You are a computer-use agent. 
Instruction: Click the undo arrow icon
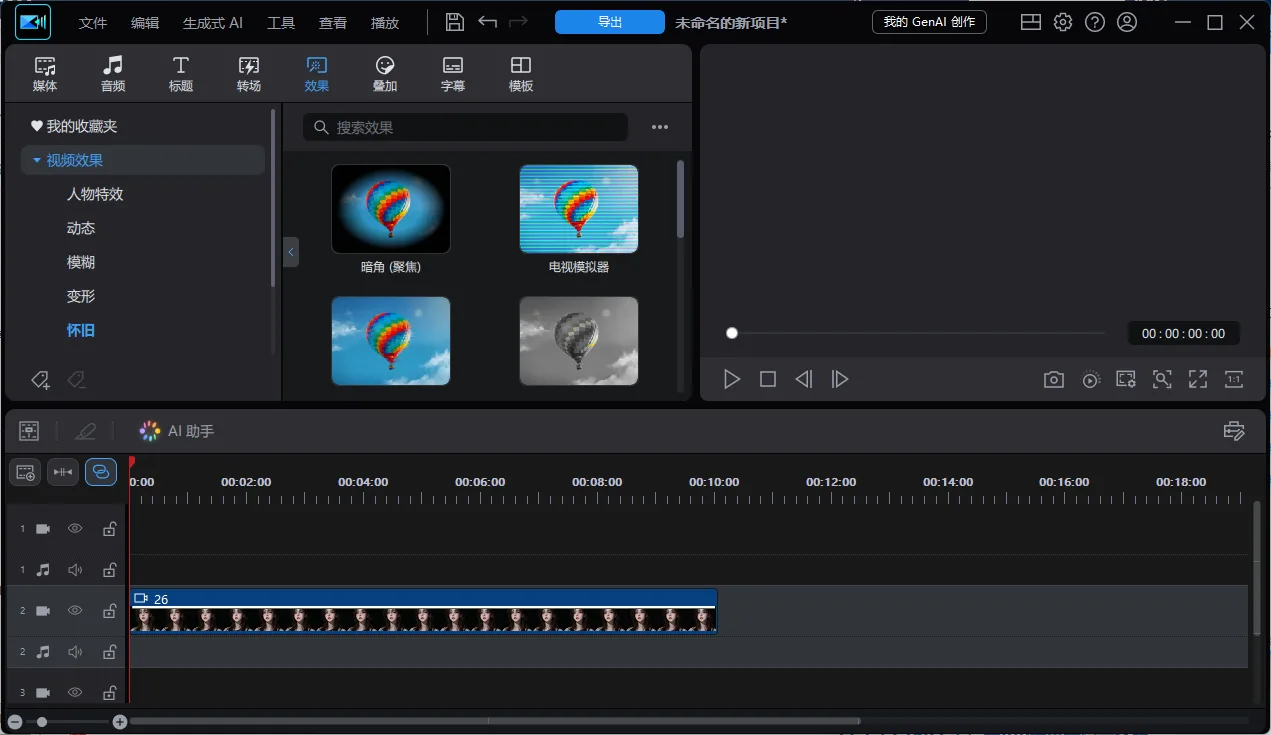point(487,22)
